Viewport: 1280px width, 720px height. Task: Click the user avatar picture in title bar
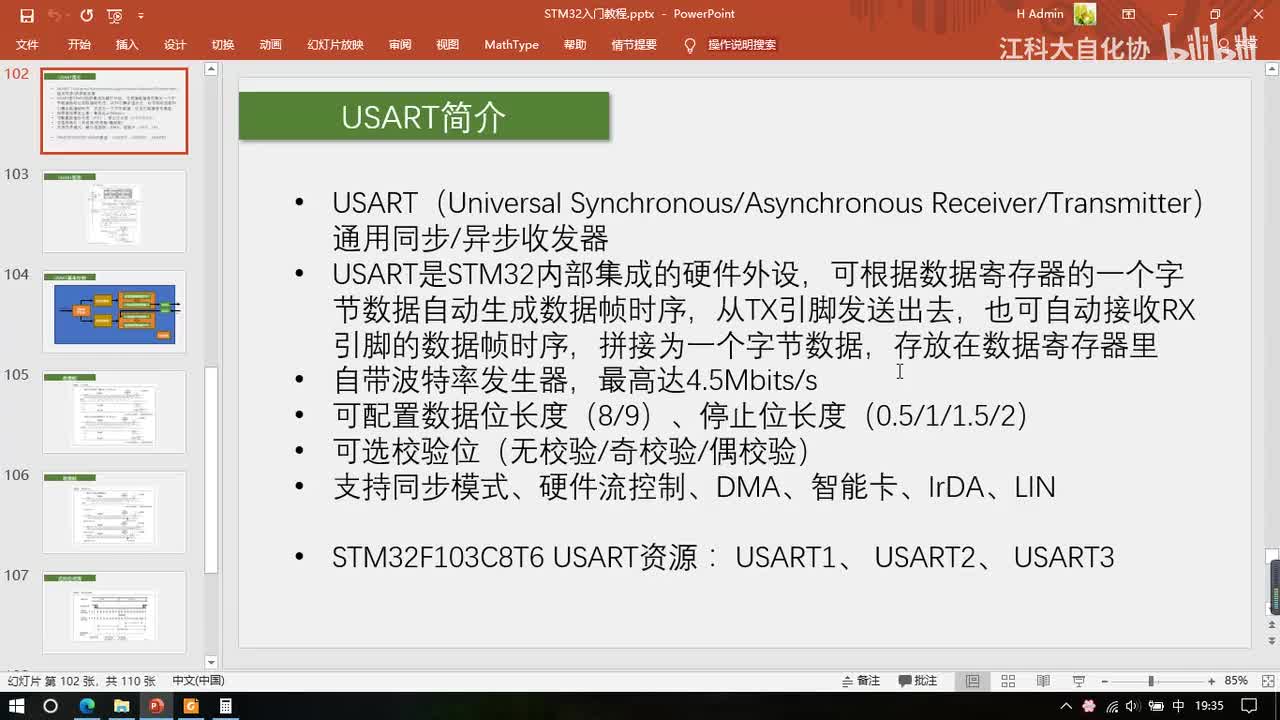[1085, 14]
